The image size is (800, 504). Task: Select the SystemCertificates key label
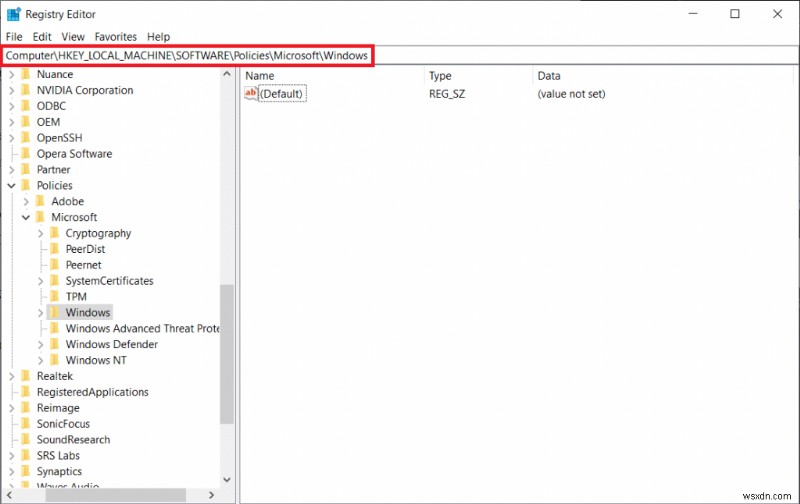[109, 281]
